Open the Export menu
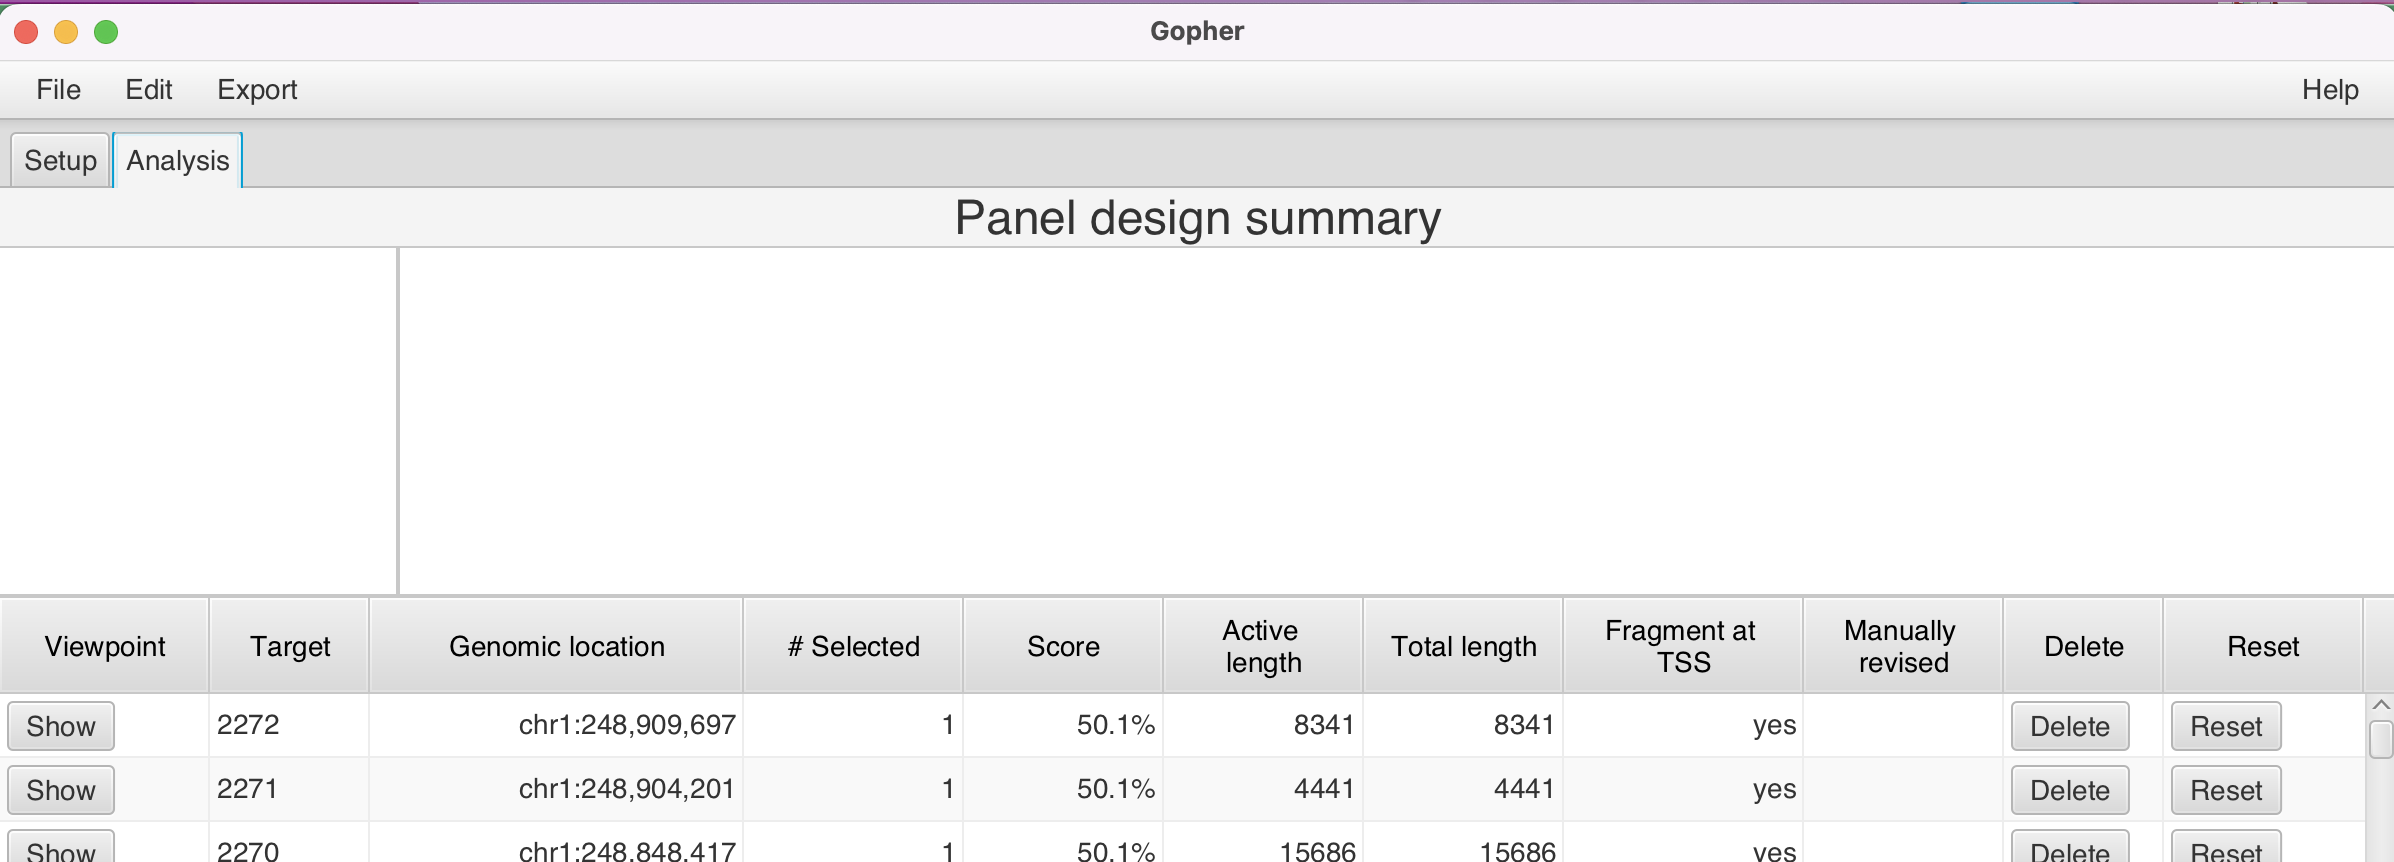This screenshot has width=2394, height=862. [257, 89]
